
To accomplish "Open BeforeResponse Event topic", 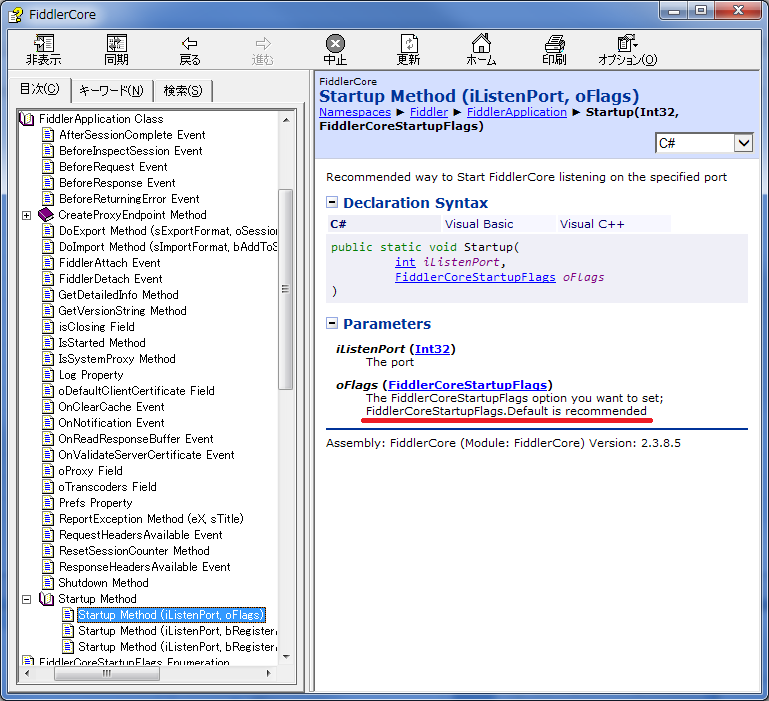I will 117,182.
